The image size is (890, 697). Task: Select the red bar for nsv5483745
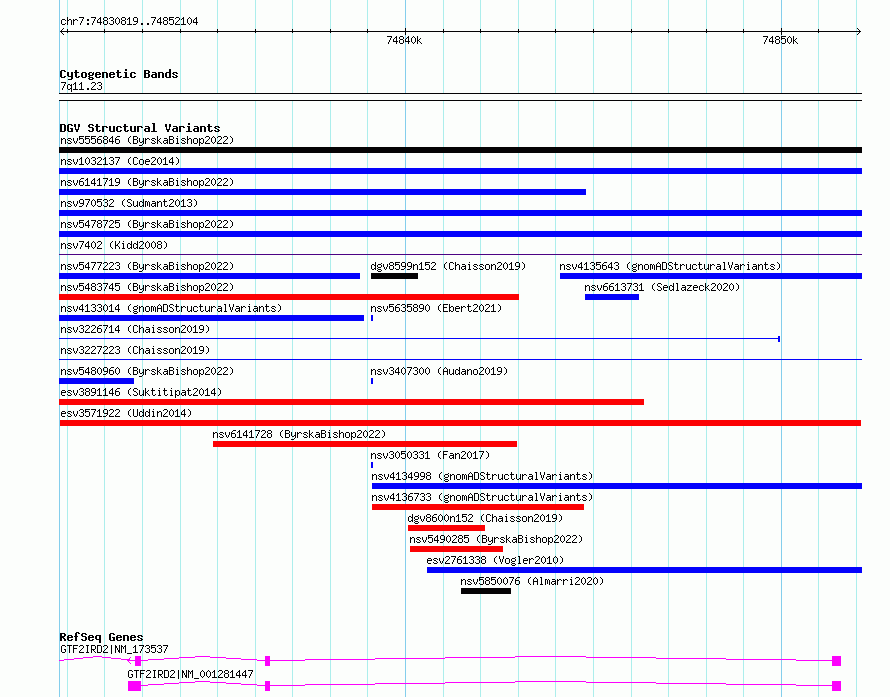click(x=289, y=297)
